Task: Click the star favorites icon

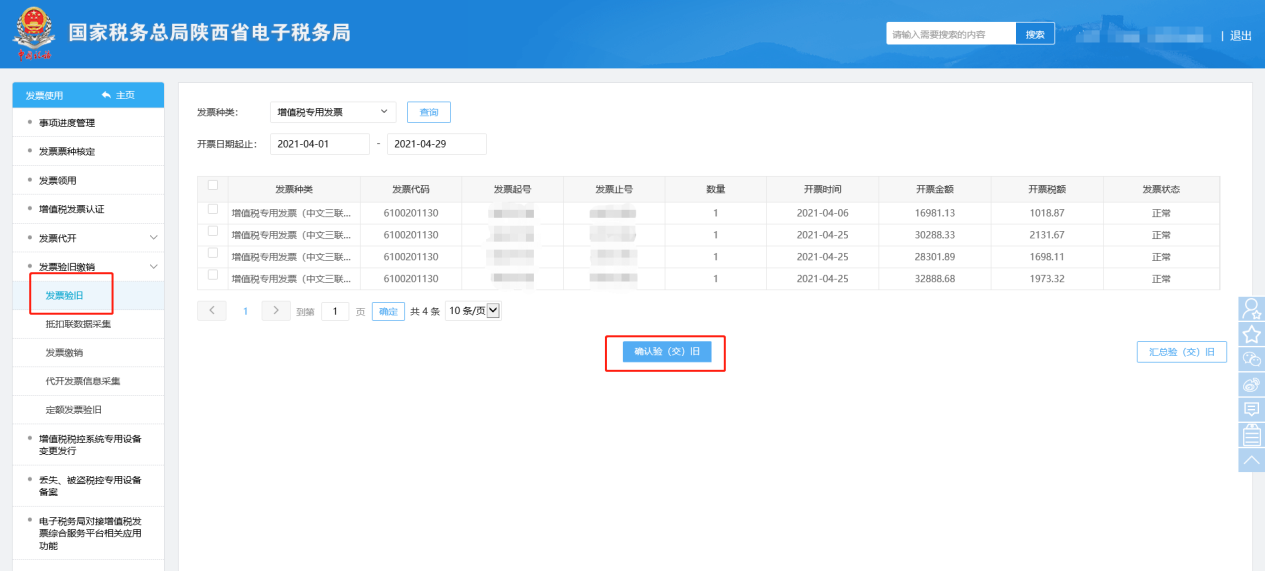Action: [1251, 334]
